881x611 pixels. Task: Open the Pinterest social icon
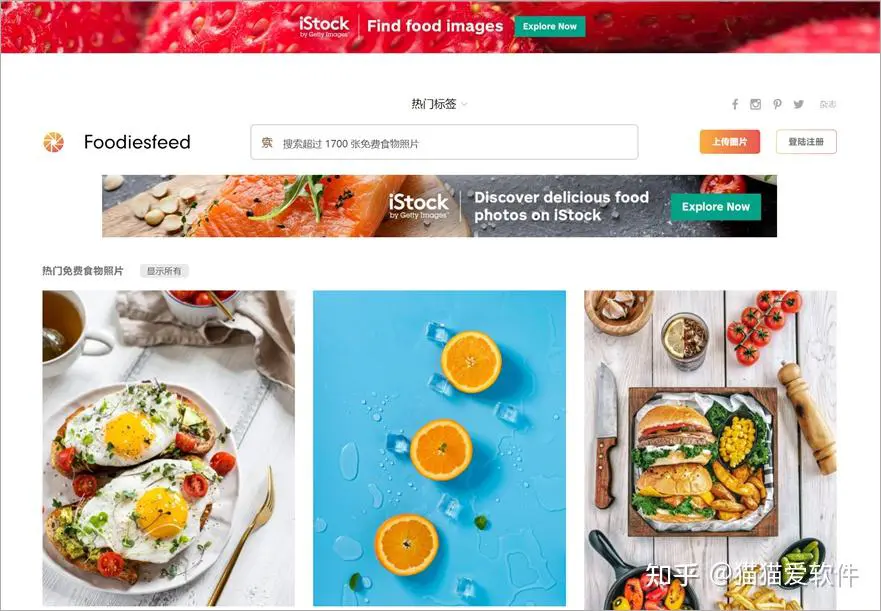pos(777,104)
